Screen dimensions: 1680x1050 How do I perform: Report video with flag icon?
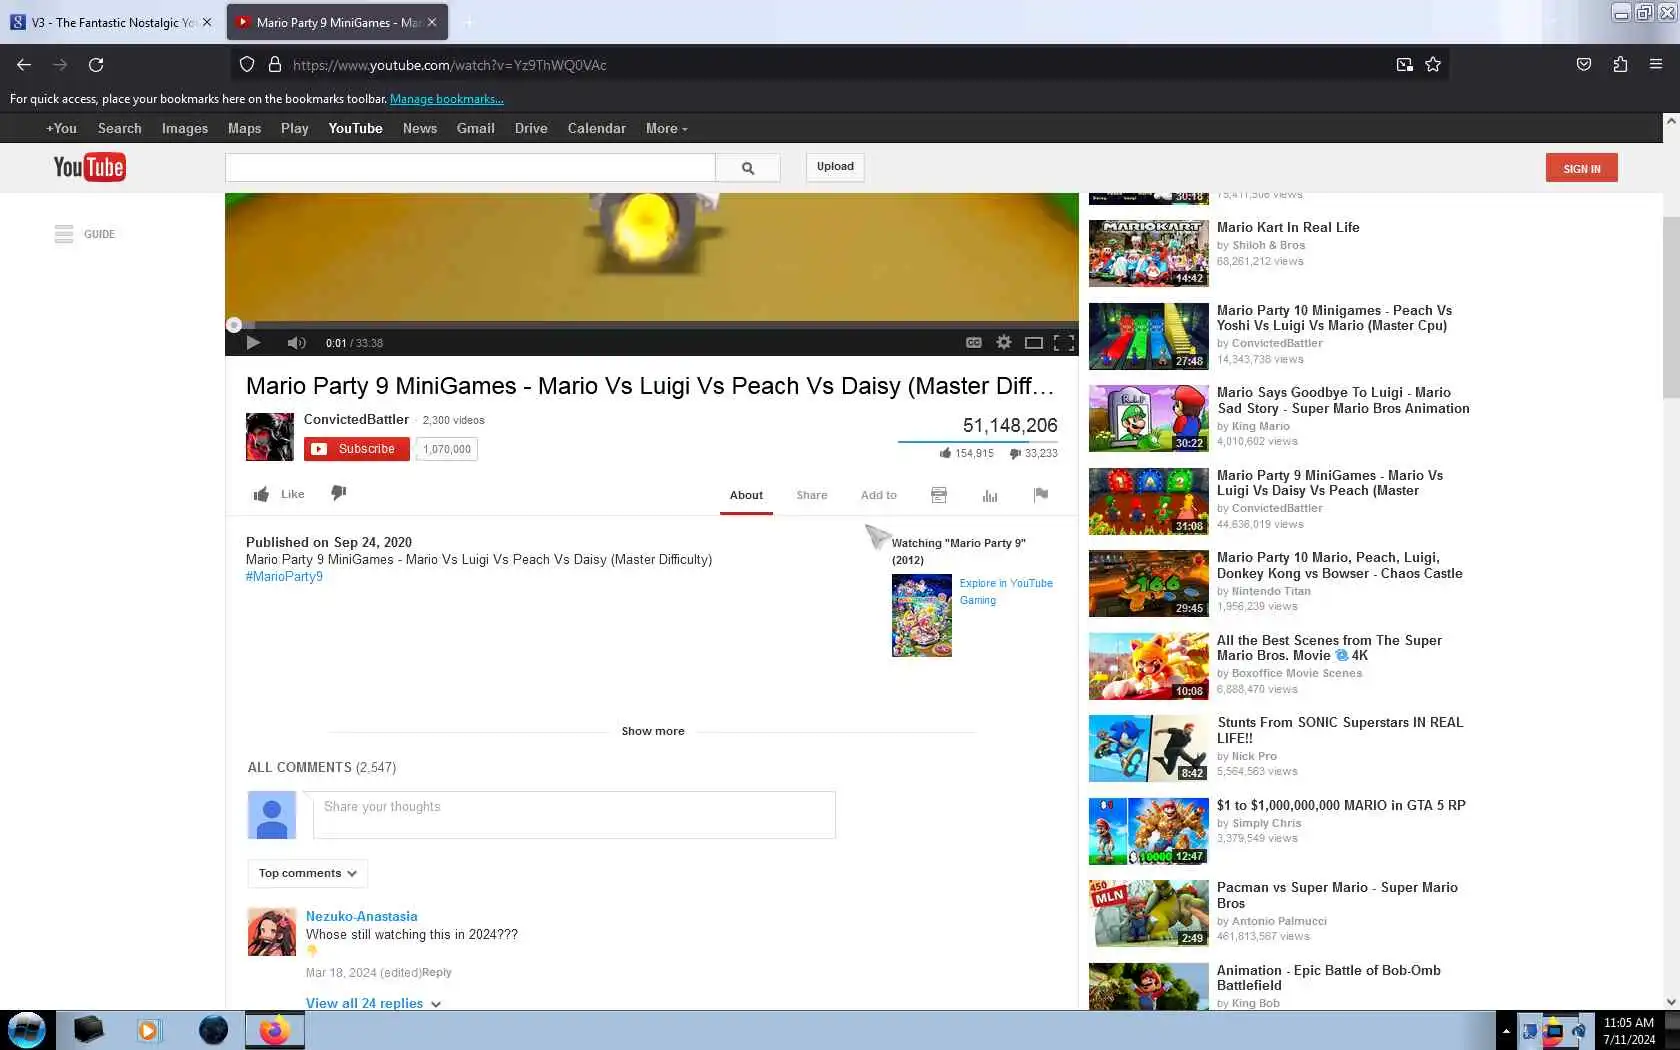1041,494
